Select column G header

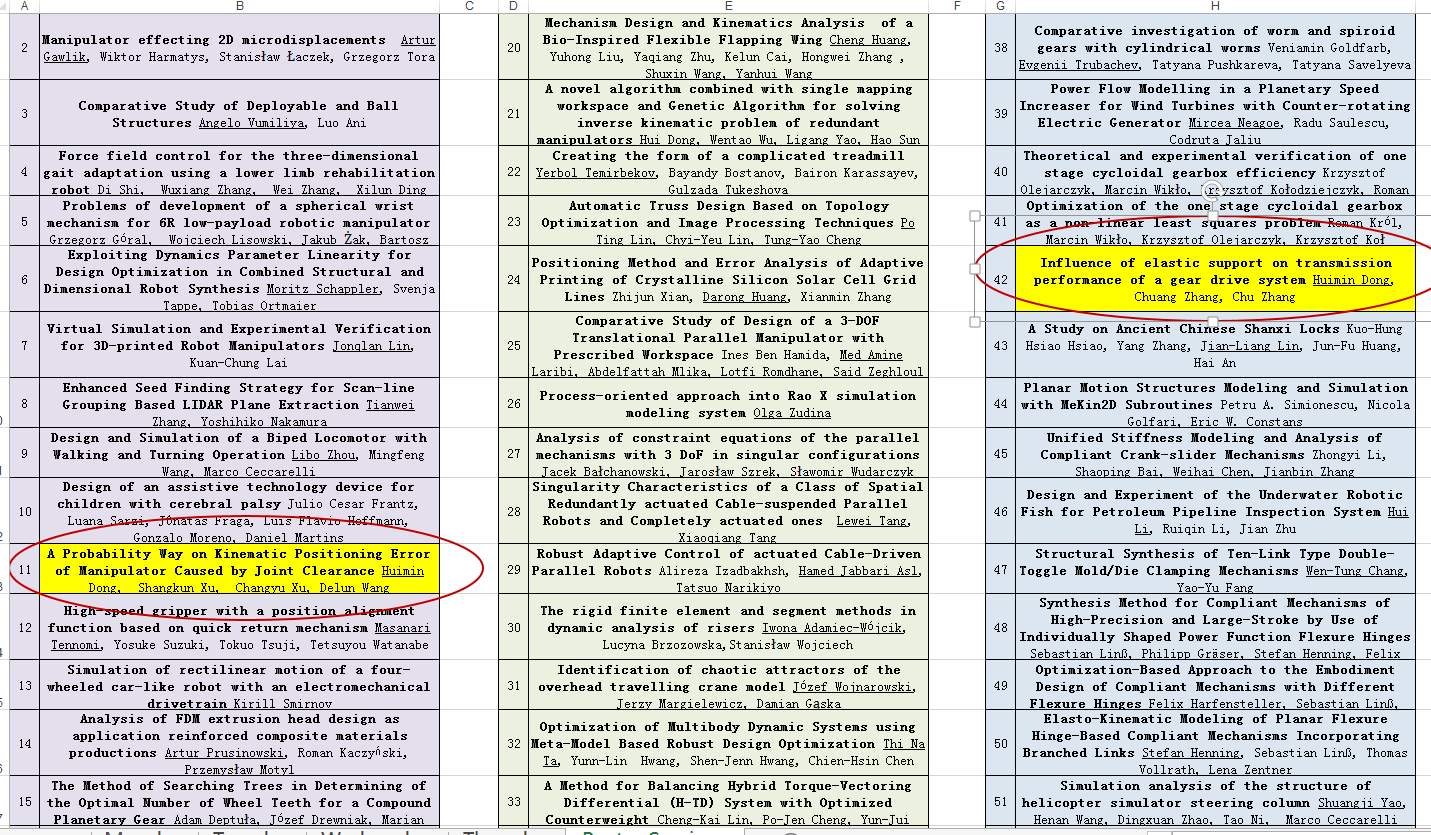tap(1000, 6)
